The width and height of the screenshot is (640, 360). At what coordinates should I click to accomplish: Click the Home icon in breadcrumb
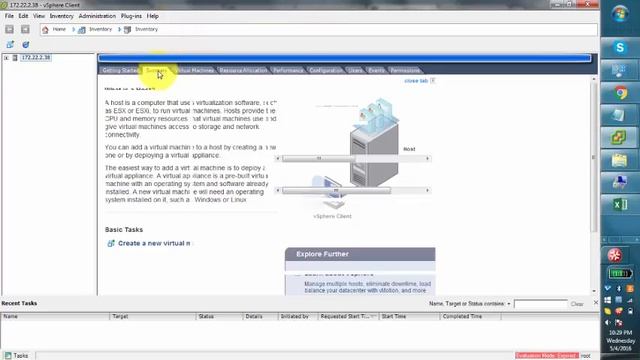click(45, 29)
